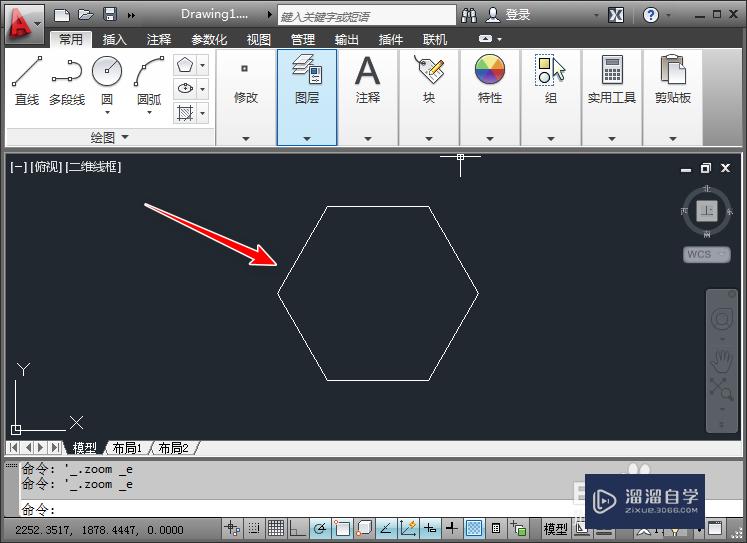Open the 修改 modify panel

coord(246,98)
